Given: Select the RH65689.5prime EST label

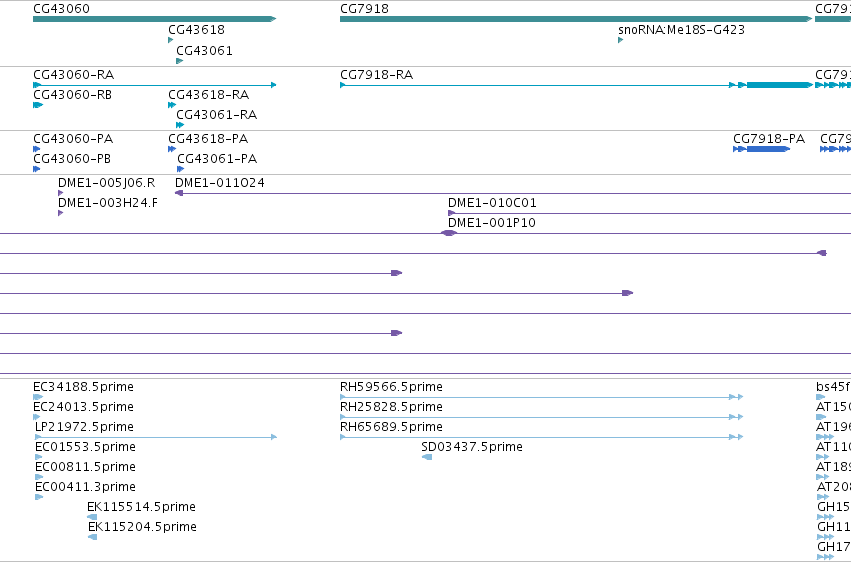Looking at the screenshot, I should click(x=391, y=427).
